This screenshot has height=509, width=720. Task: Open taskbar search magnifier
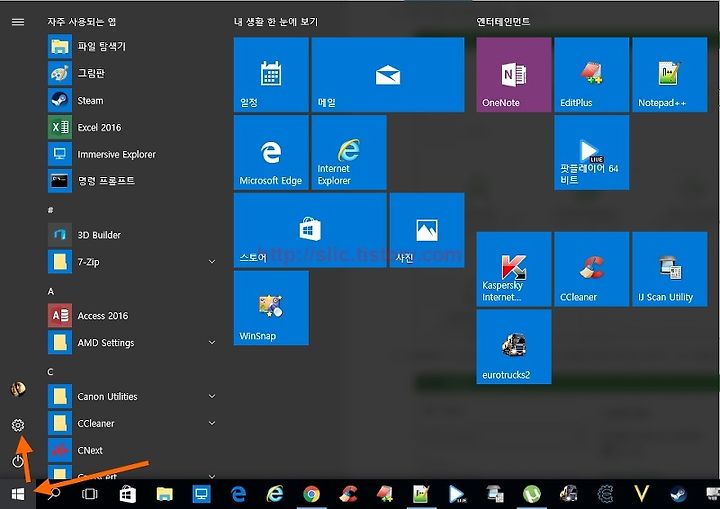tap(54, 494)
